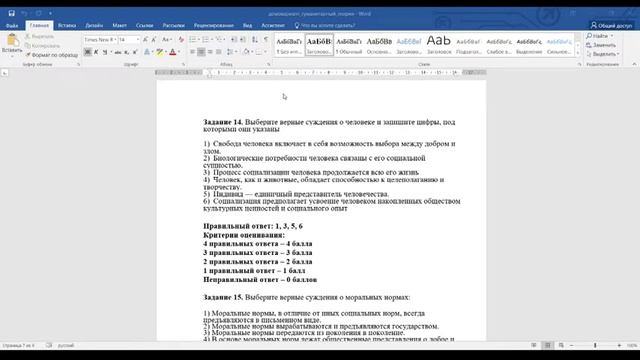Switch to the Дизайн ribbon tab

(x=94, y=25)
